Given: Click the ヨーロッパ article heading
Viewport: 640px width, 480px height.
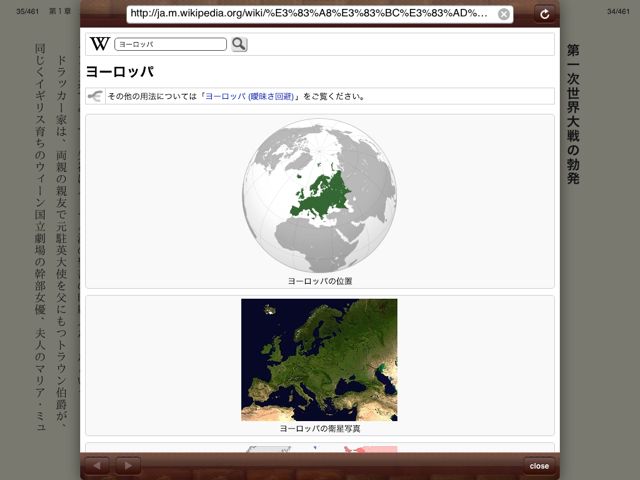Looking at the screenshot, I should [x=120, y=72].
